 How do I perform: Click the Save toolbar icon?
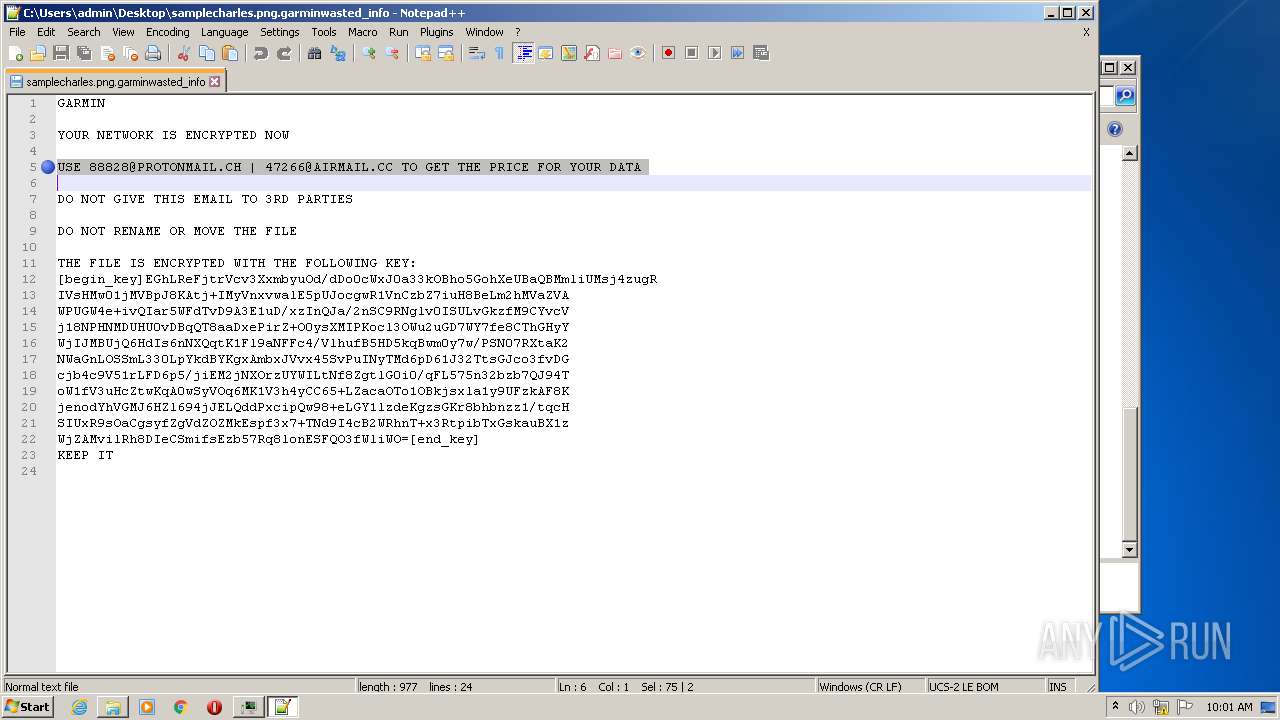point(61,53)
